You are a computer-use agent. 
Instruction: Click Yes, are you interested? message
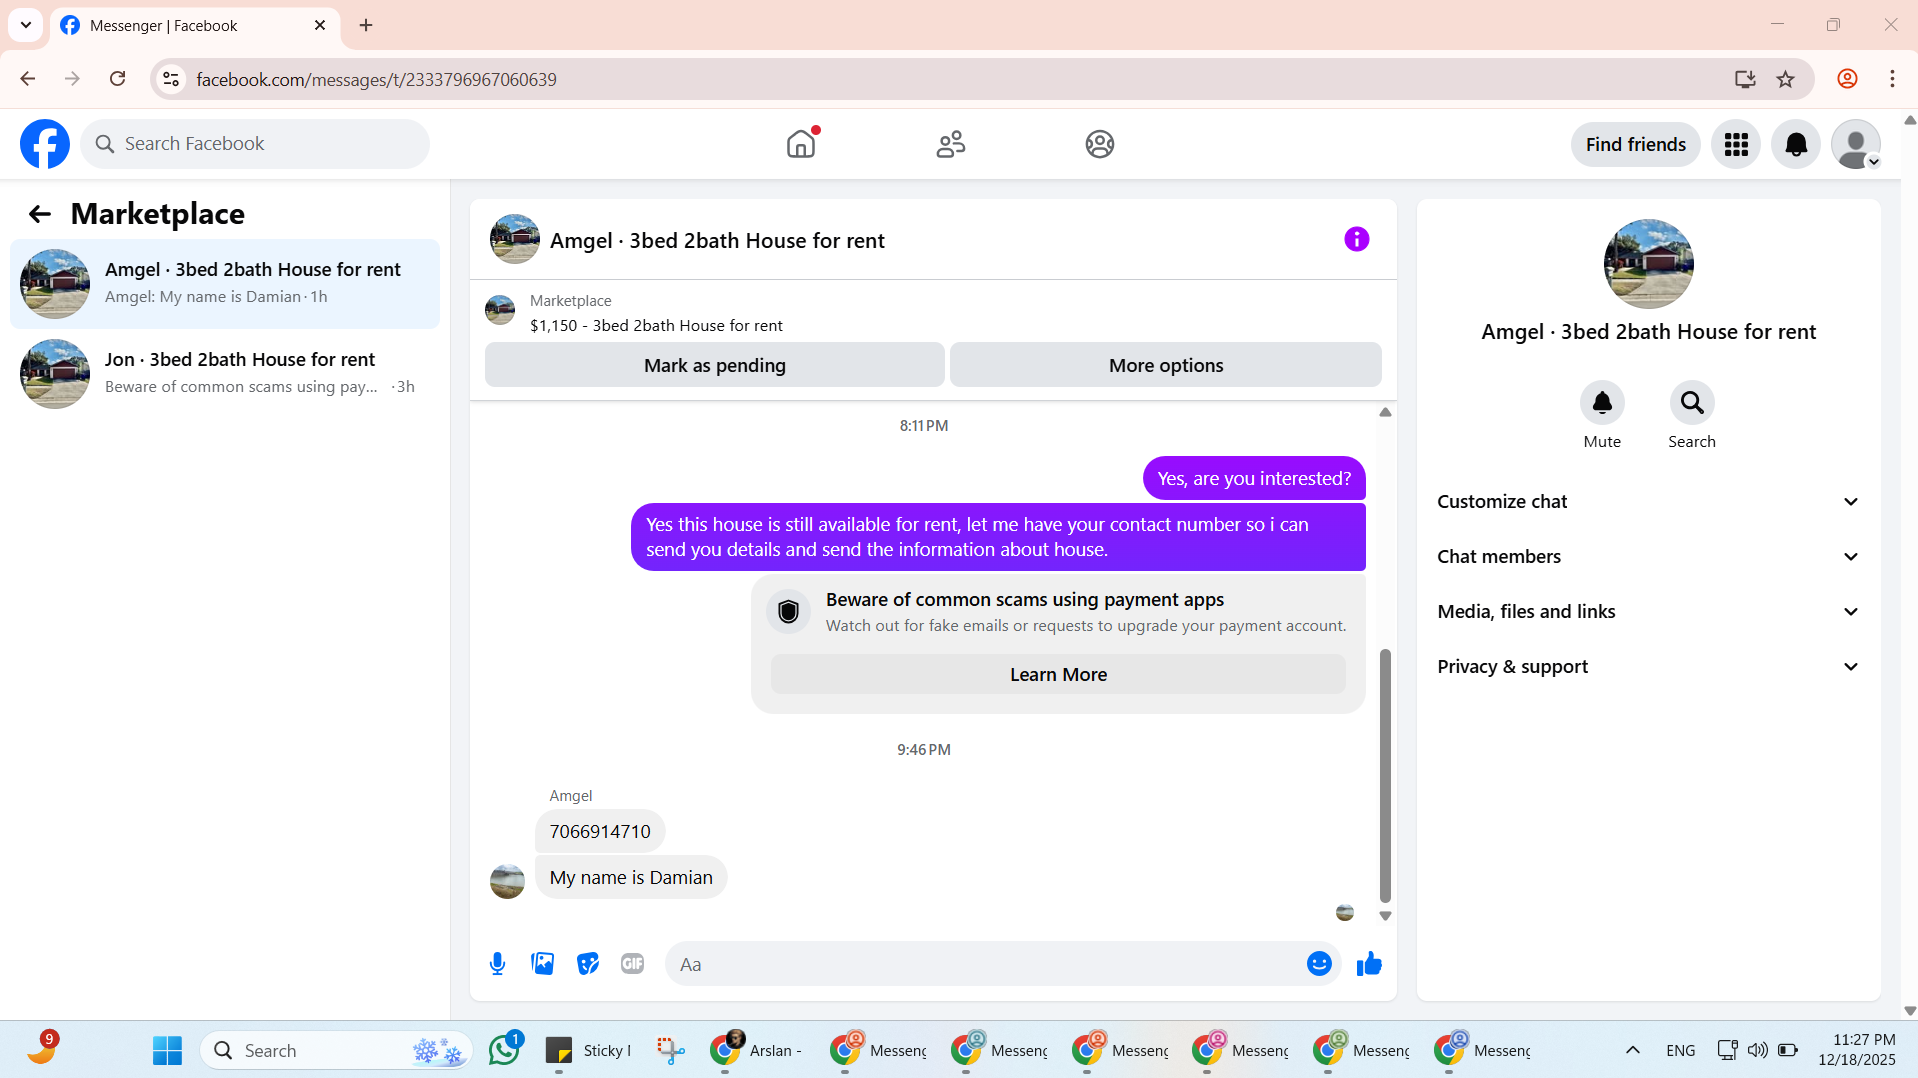[1254, 479]
